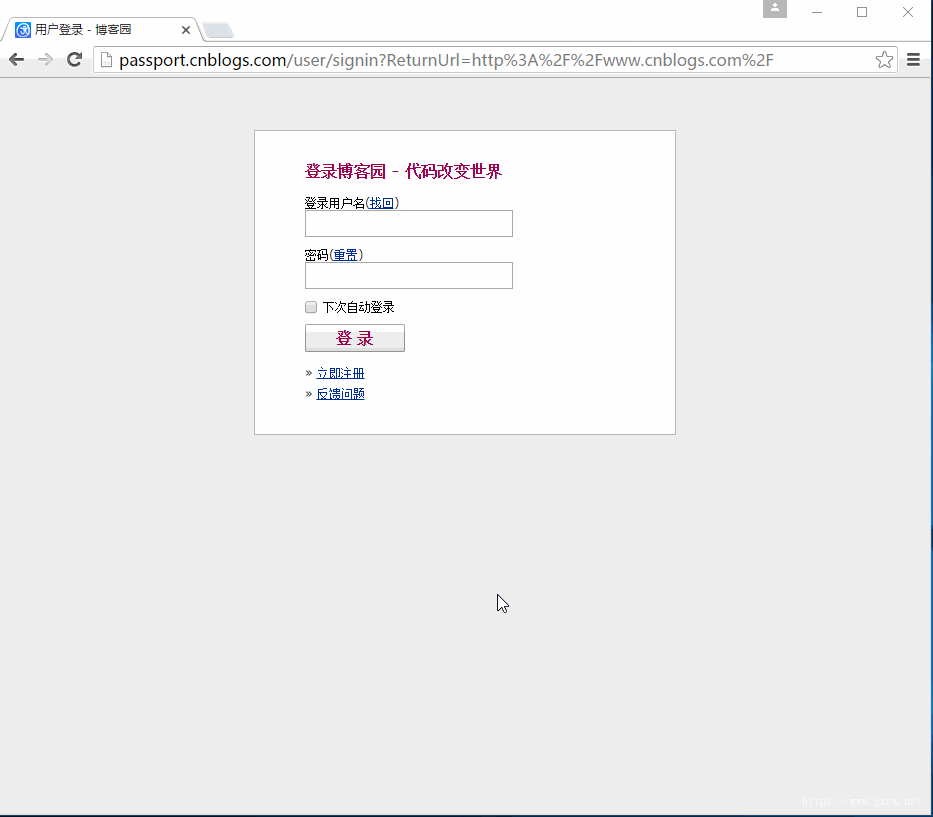Open the 重置 password reset link

coord(345,255)
